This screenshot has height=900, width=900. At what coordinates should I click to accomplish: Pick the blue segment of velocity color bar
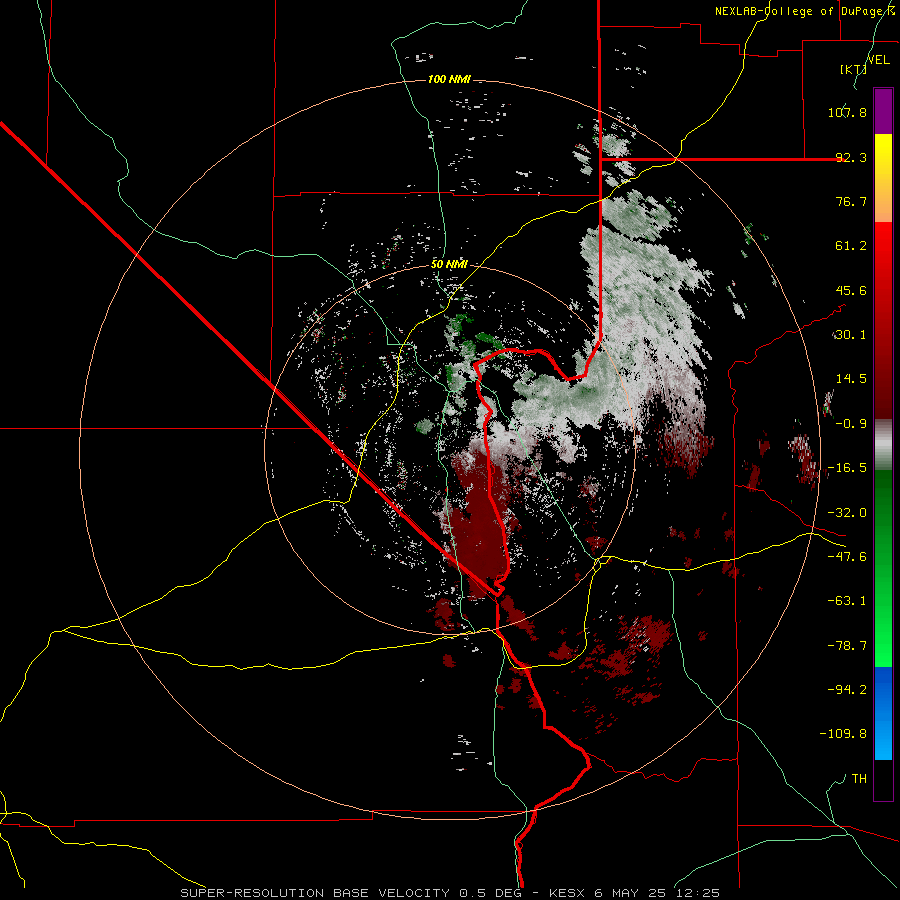[x=883, y=713]
